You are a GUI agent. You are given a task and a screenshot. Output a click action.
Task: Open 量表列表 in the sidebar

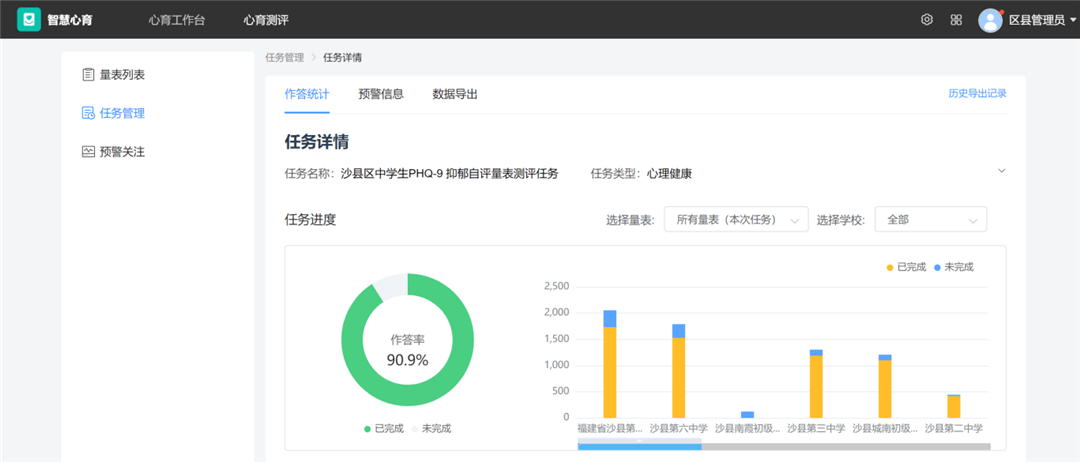coord(123,75)
